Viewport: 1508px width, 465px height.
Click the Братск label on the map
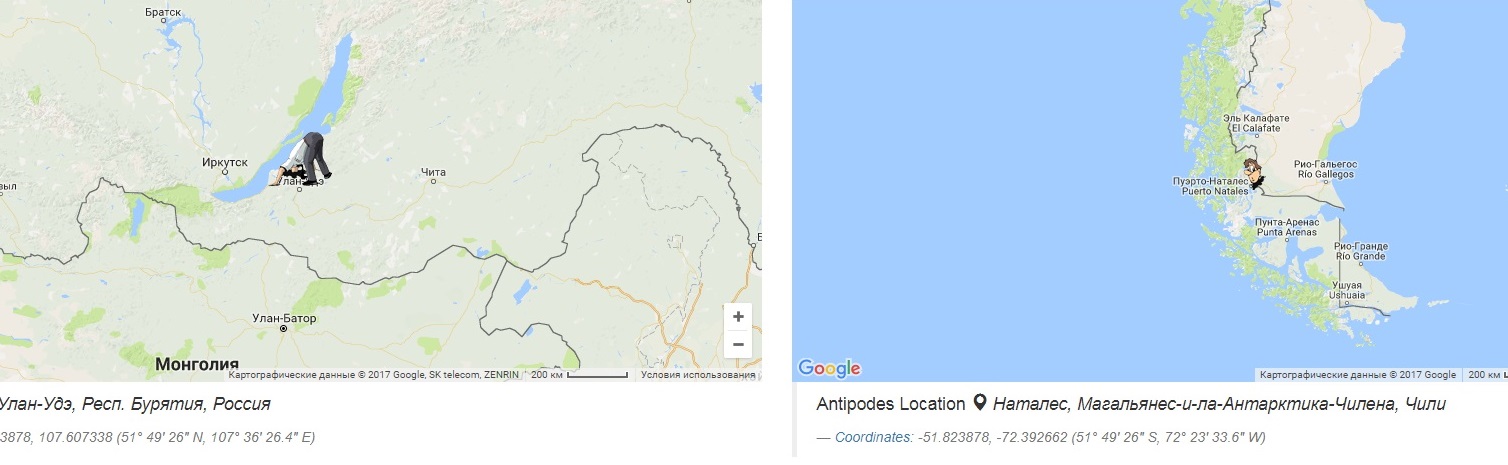coord(160,12)
